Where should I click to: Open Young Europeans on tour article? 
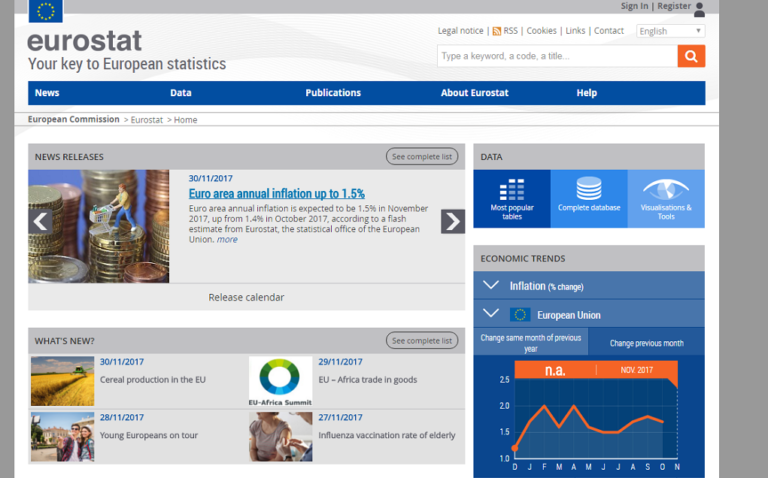[149, 435]
